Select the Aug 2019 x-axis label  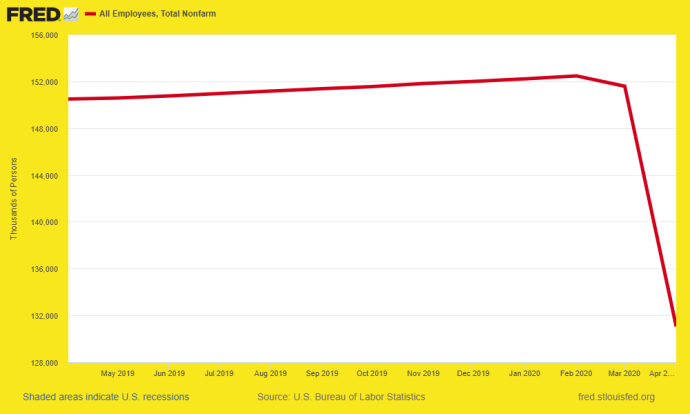[x=270, y=374]
